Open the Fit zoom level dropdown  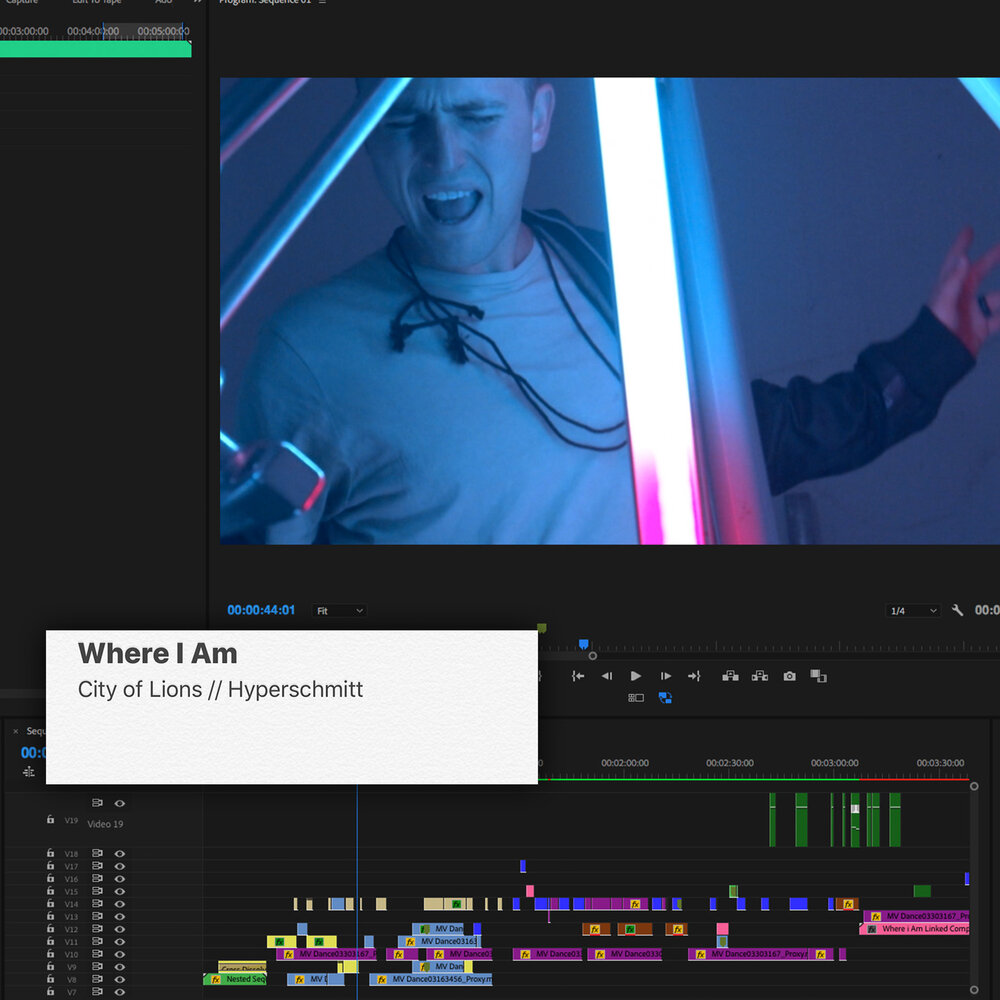(x=339, y=610)
